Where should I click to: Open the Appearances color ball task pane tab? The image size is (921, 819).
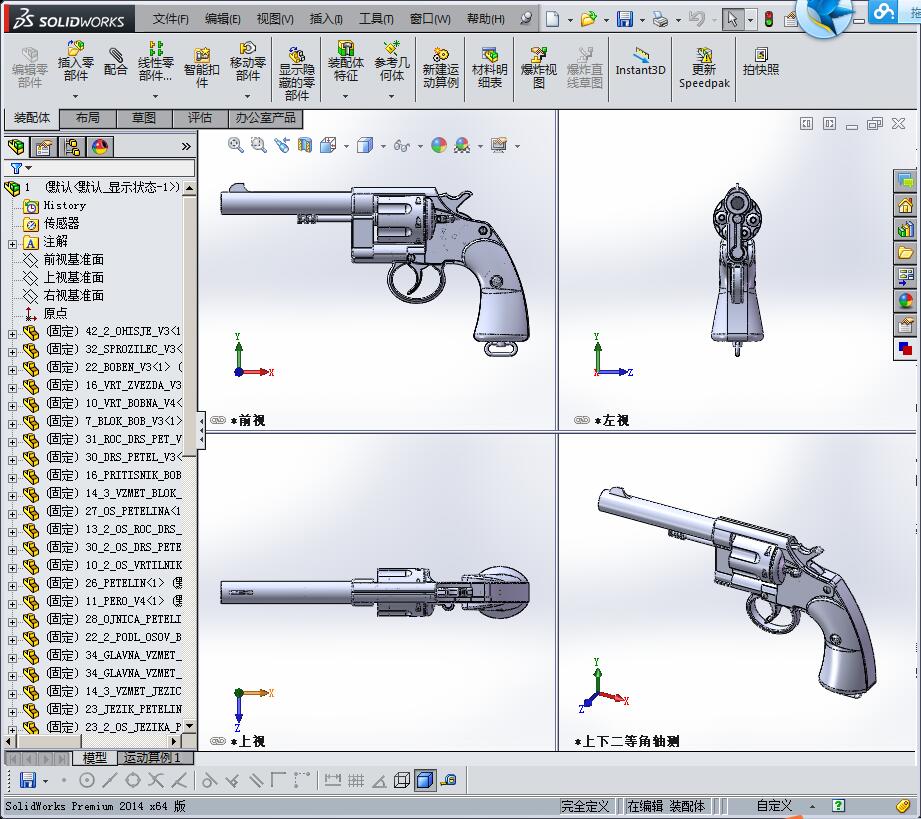pyautogui.click(x=905, y=299)
